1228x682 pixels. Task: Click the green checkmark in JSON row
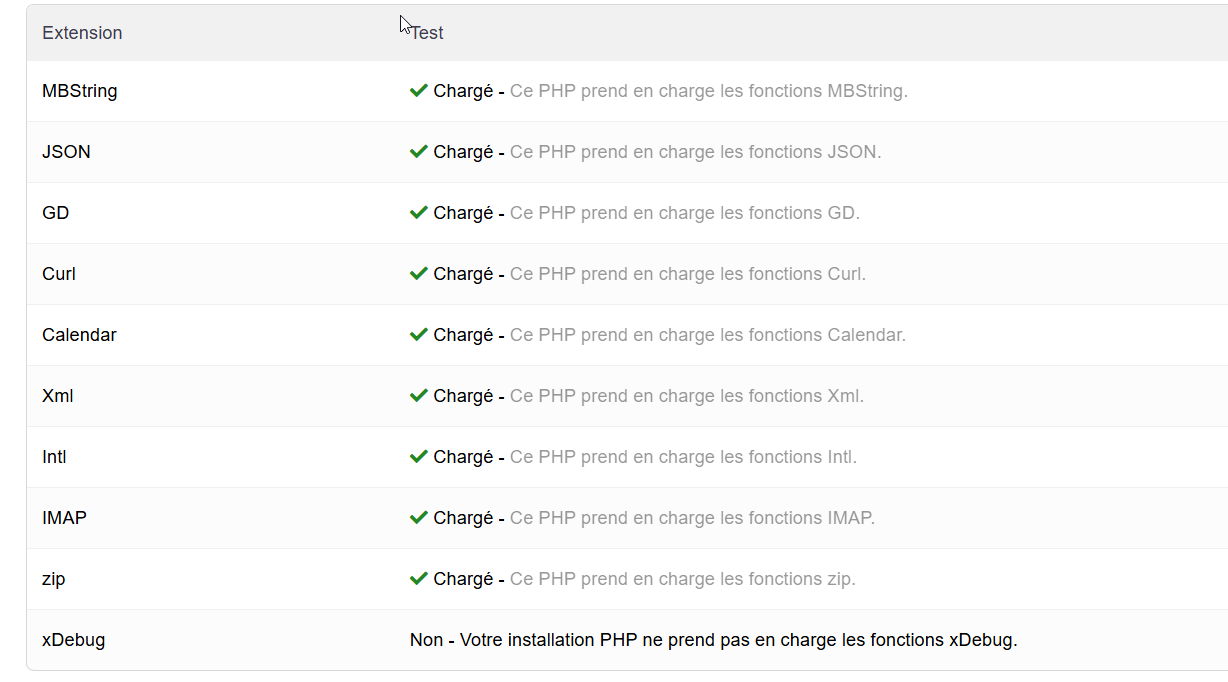[x=419, y=152]
